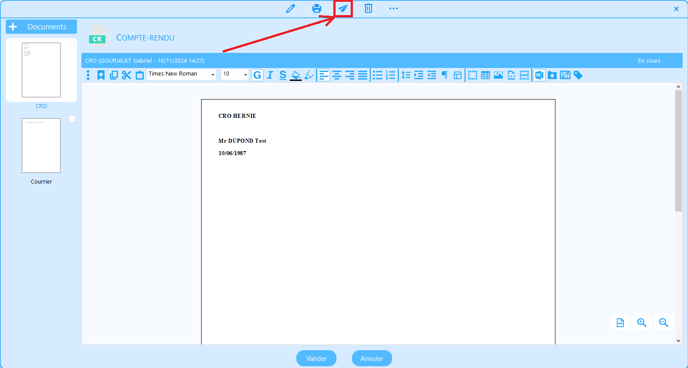This screenshot has width=688, height=368.
Task: Cut selection with the scissors icon
Action: click(126, 75)
